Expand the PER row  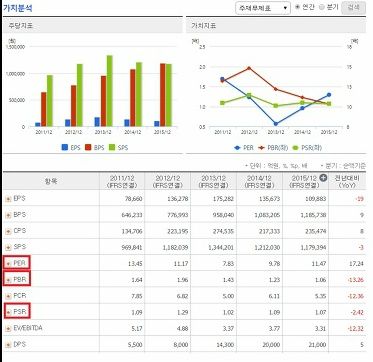click(8, 264)
